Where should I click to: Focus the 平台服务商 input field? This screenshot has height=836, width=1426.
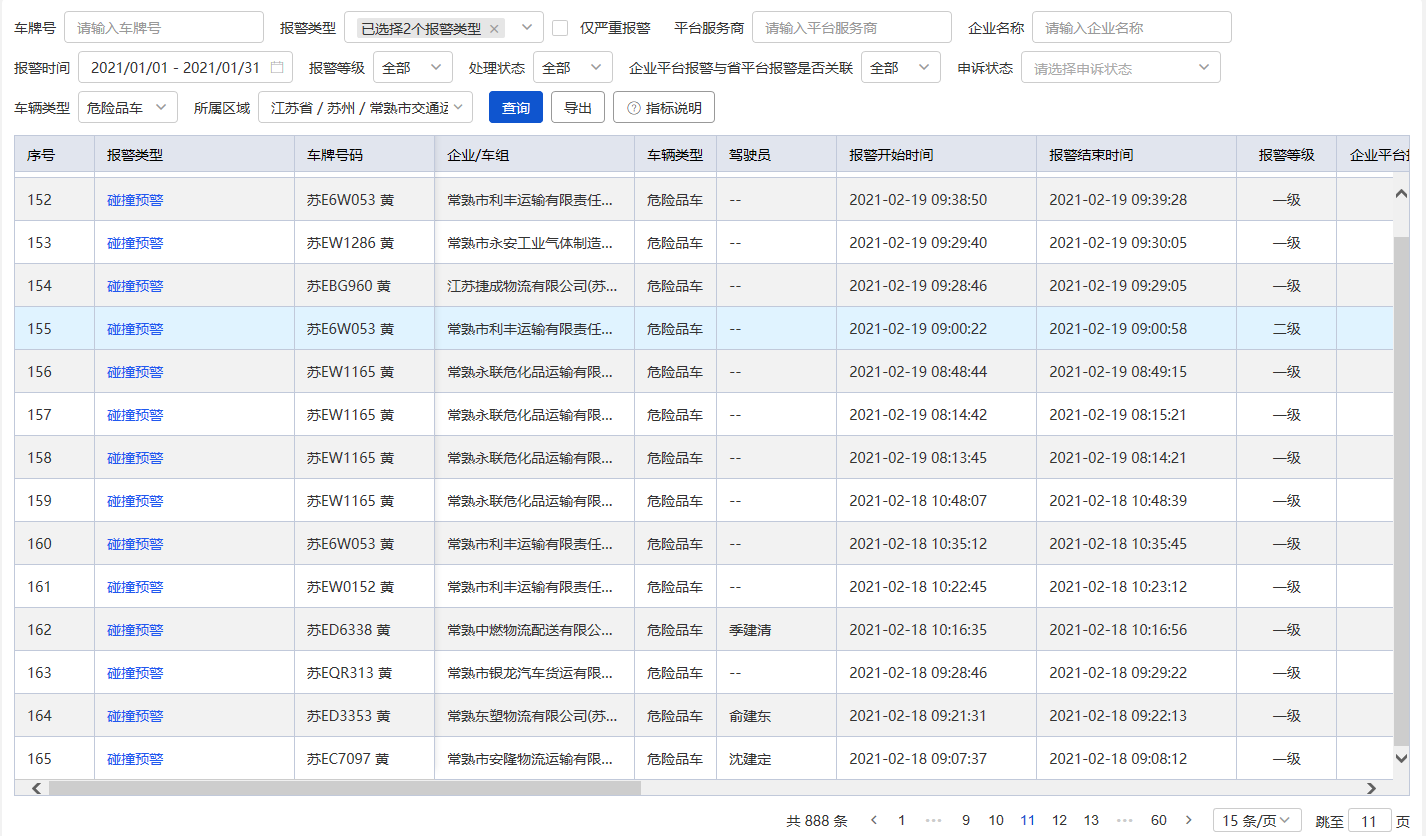852,28
